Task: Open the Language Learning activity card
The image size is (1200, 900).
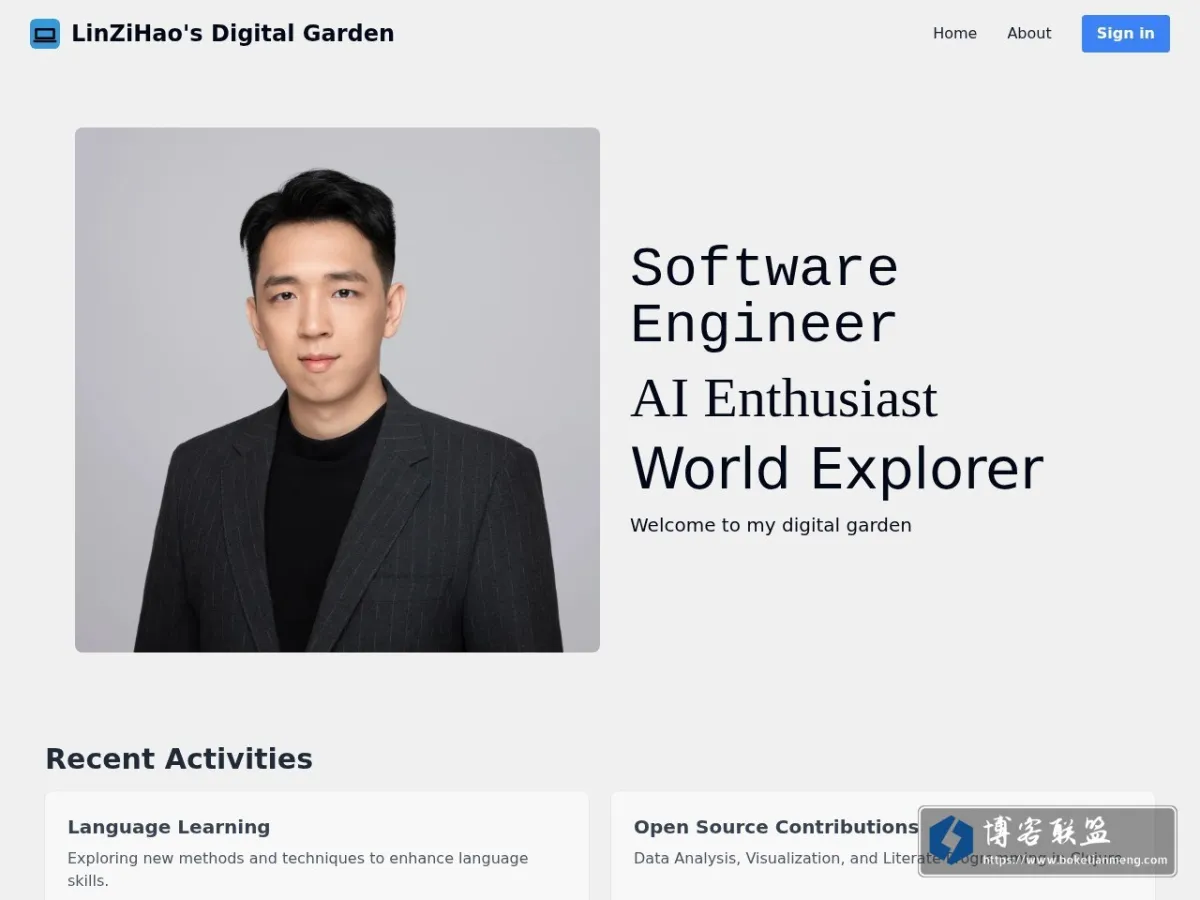Action: (x=317, y=846)
